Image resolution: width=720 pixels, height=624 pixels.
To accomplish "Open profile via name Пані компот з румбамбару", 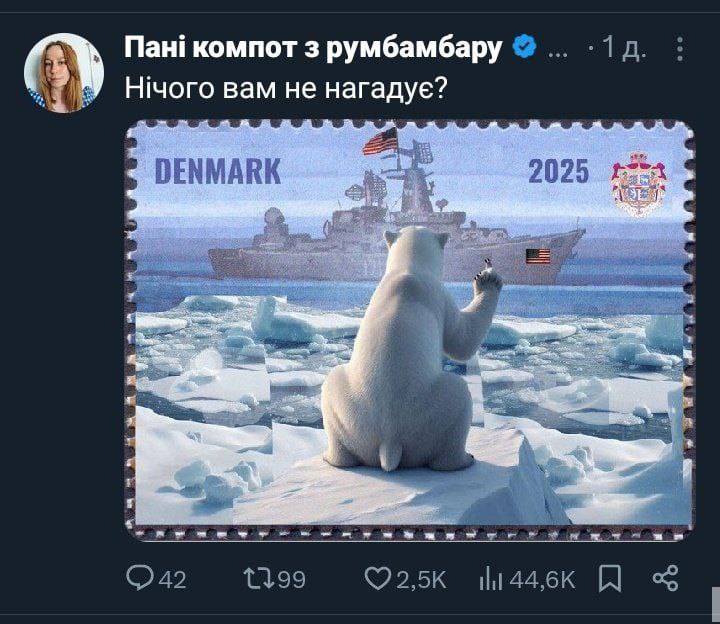I will pyautogui.click(x=314, y=47).
